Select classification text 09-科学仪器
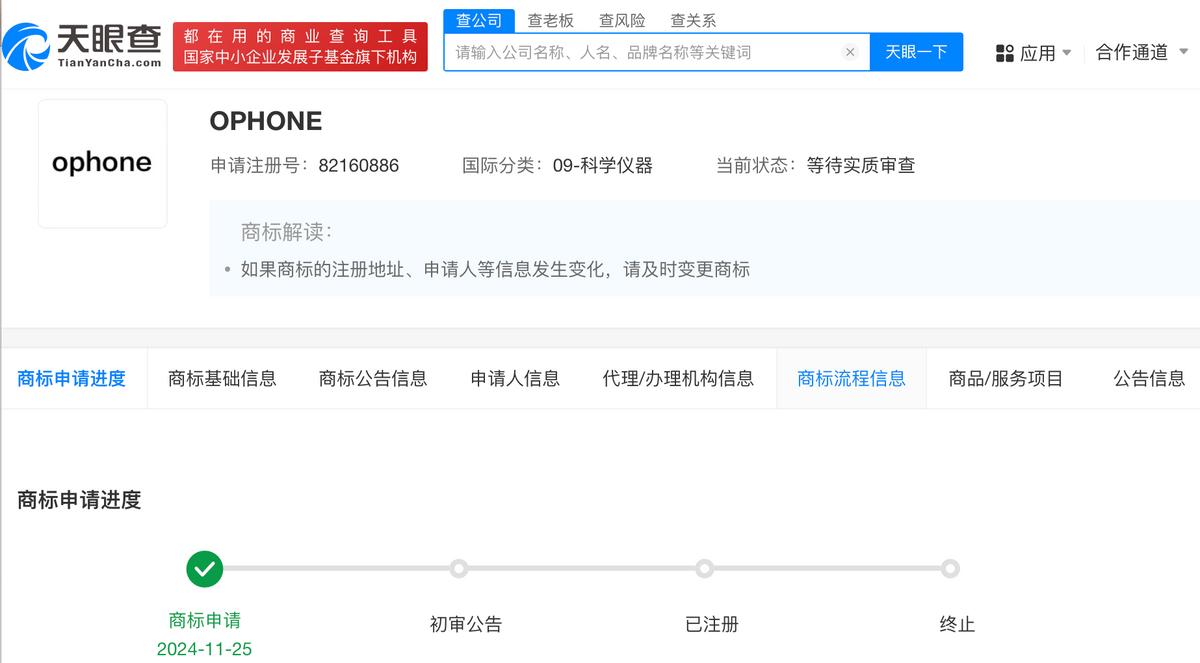The width and height of the screenshot is (1200, 663). 603,166
